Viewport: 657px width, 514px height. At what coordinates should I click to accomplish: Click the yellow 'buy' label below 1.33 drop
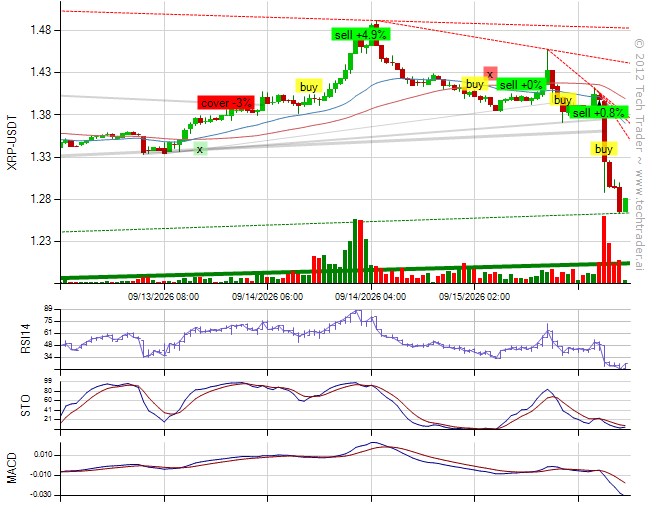pos(604,149)
